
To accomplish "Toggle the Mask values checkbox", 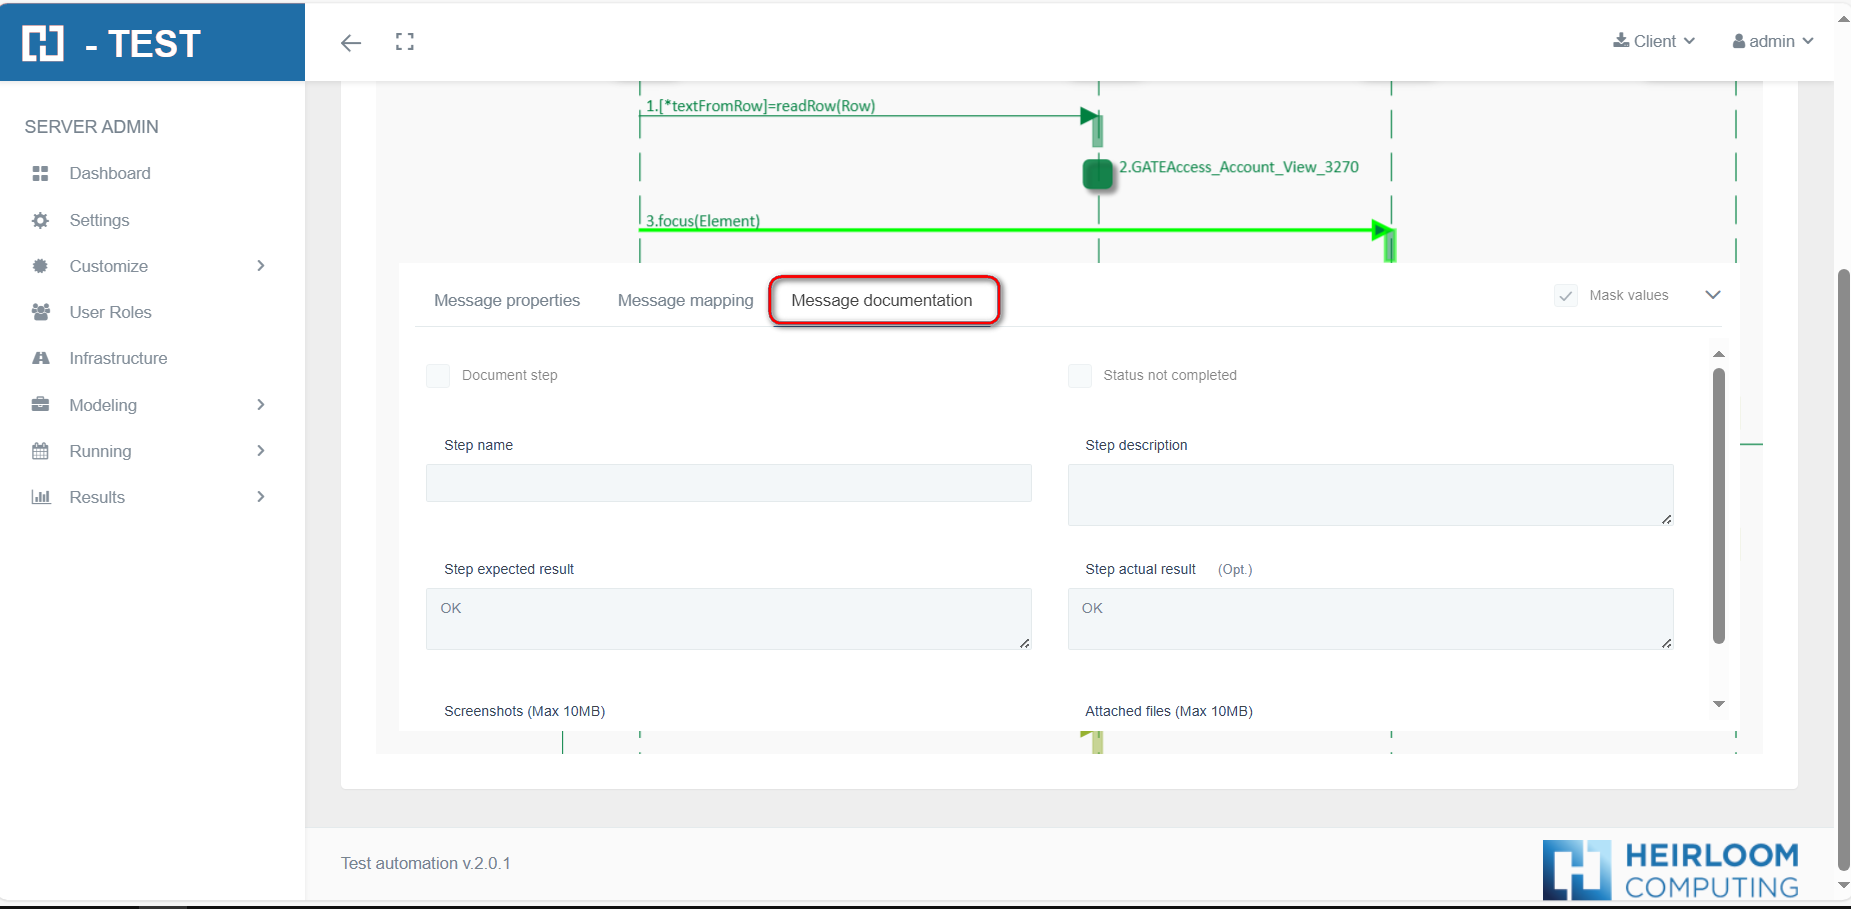I will pyautogui.click(x=1566, y=296).
